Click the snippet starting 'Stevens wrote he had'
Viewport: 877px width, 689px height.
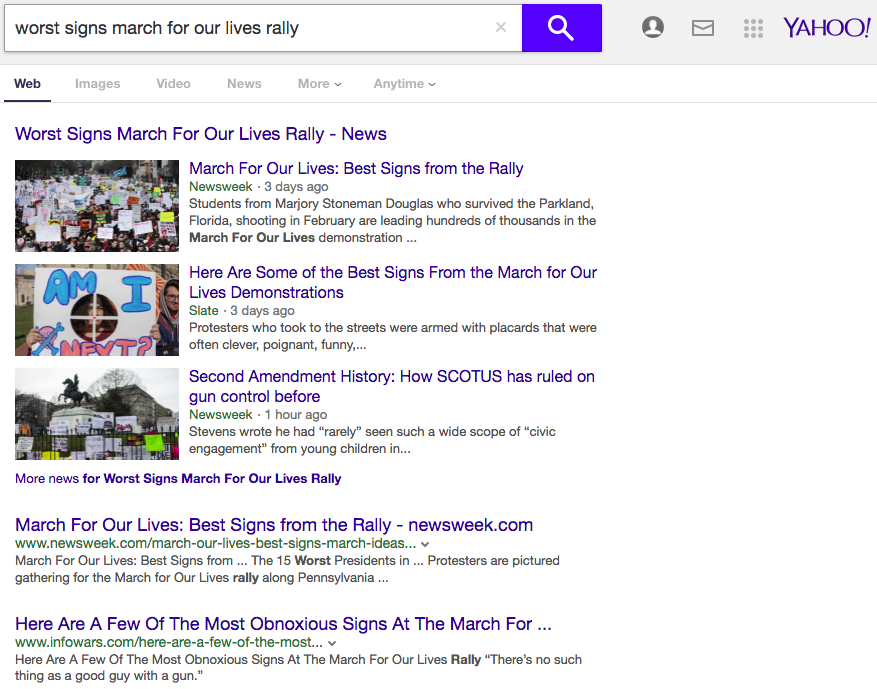click(x=372, y=440)
